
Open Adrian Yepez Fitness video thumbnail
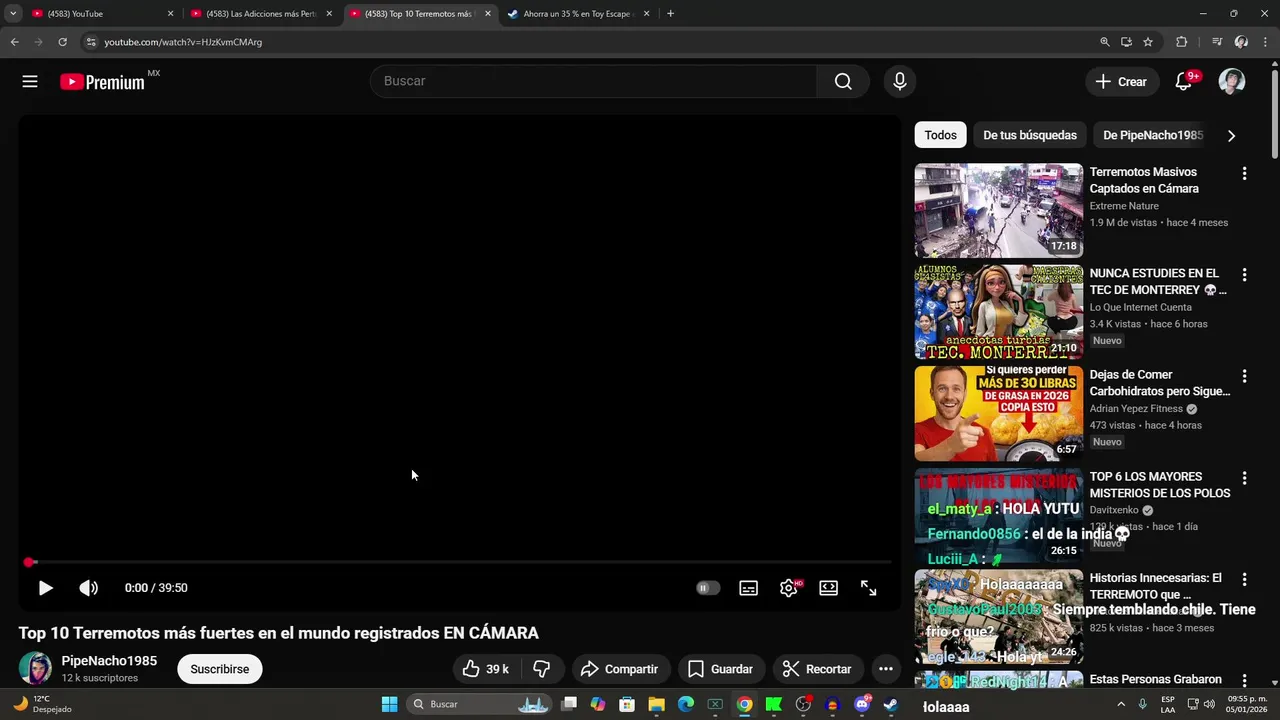[998, 414]
